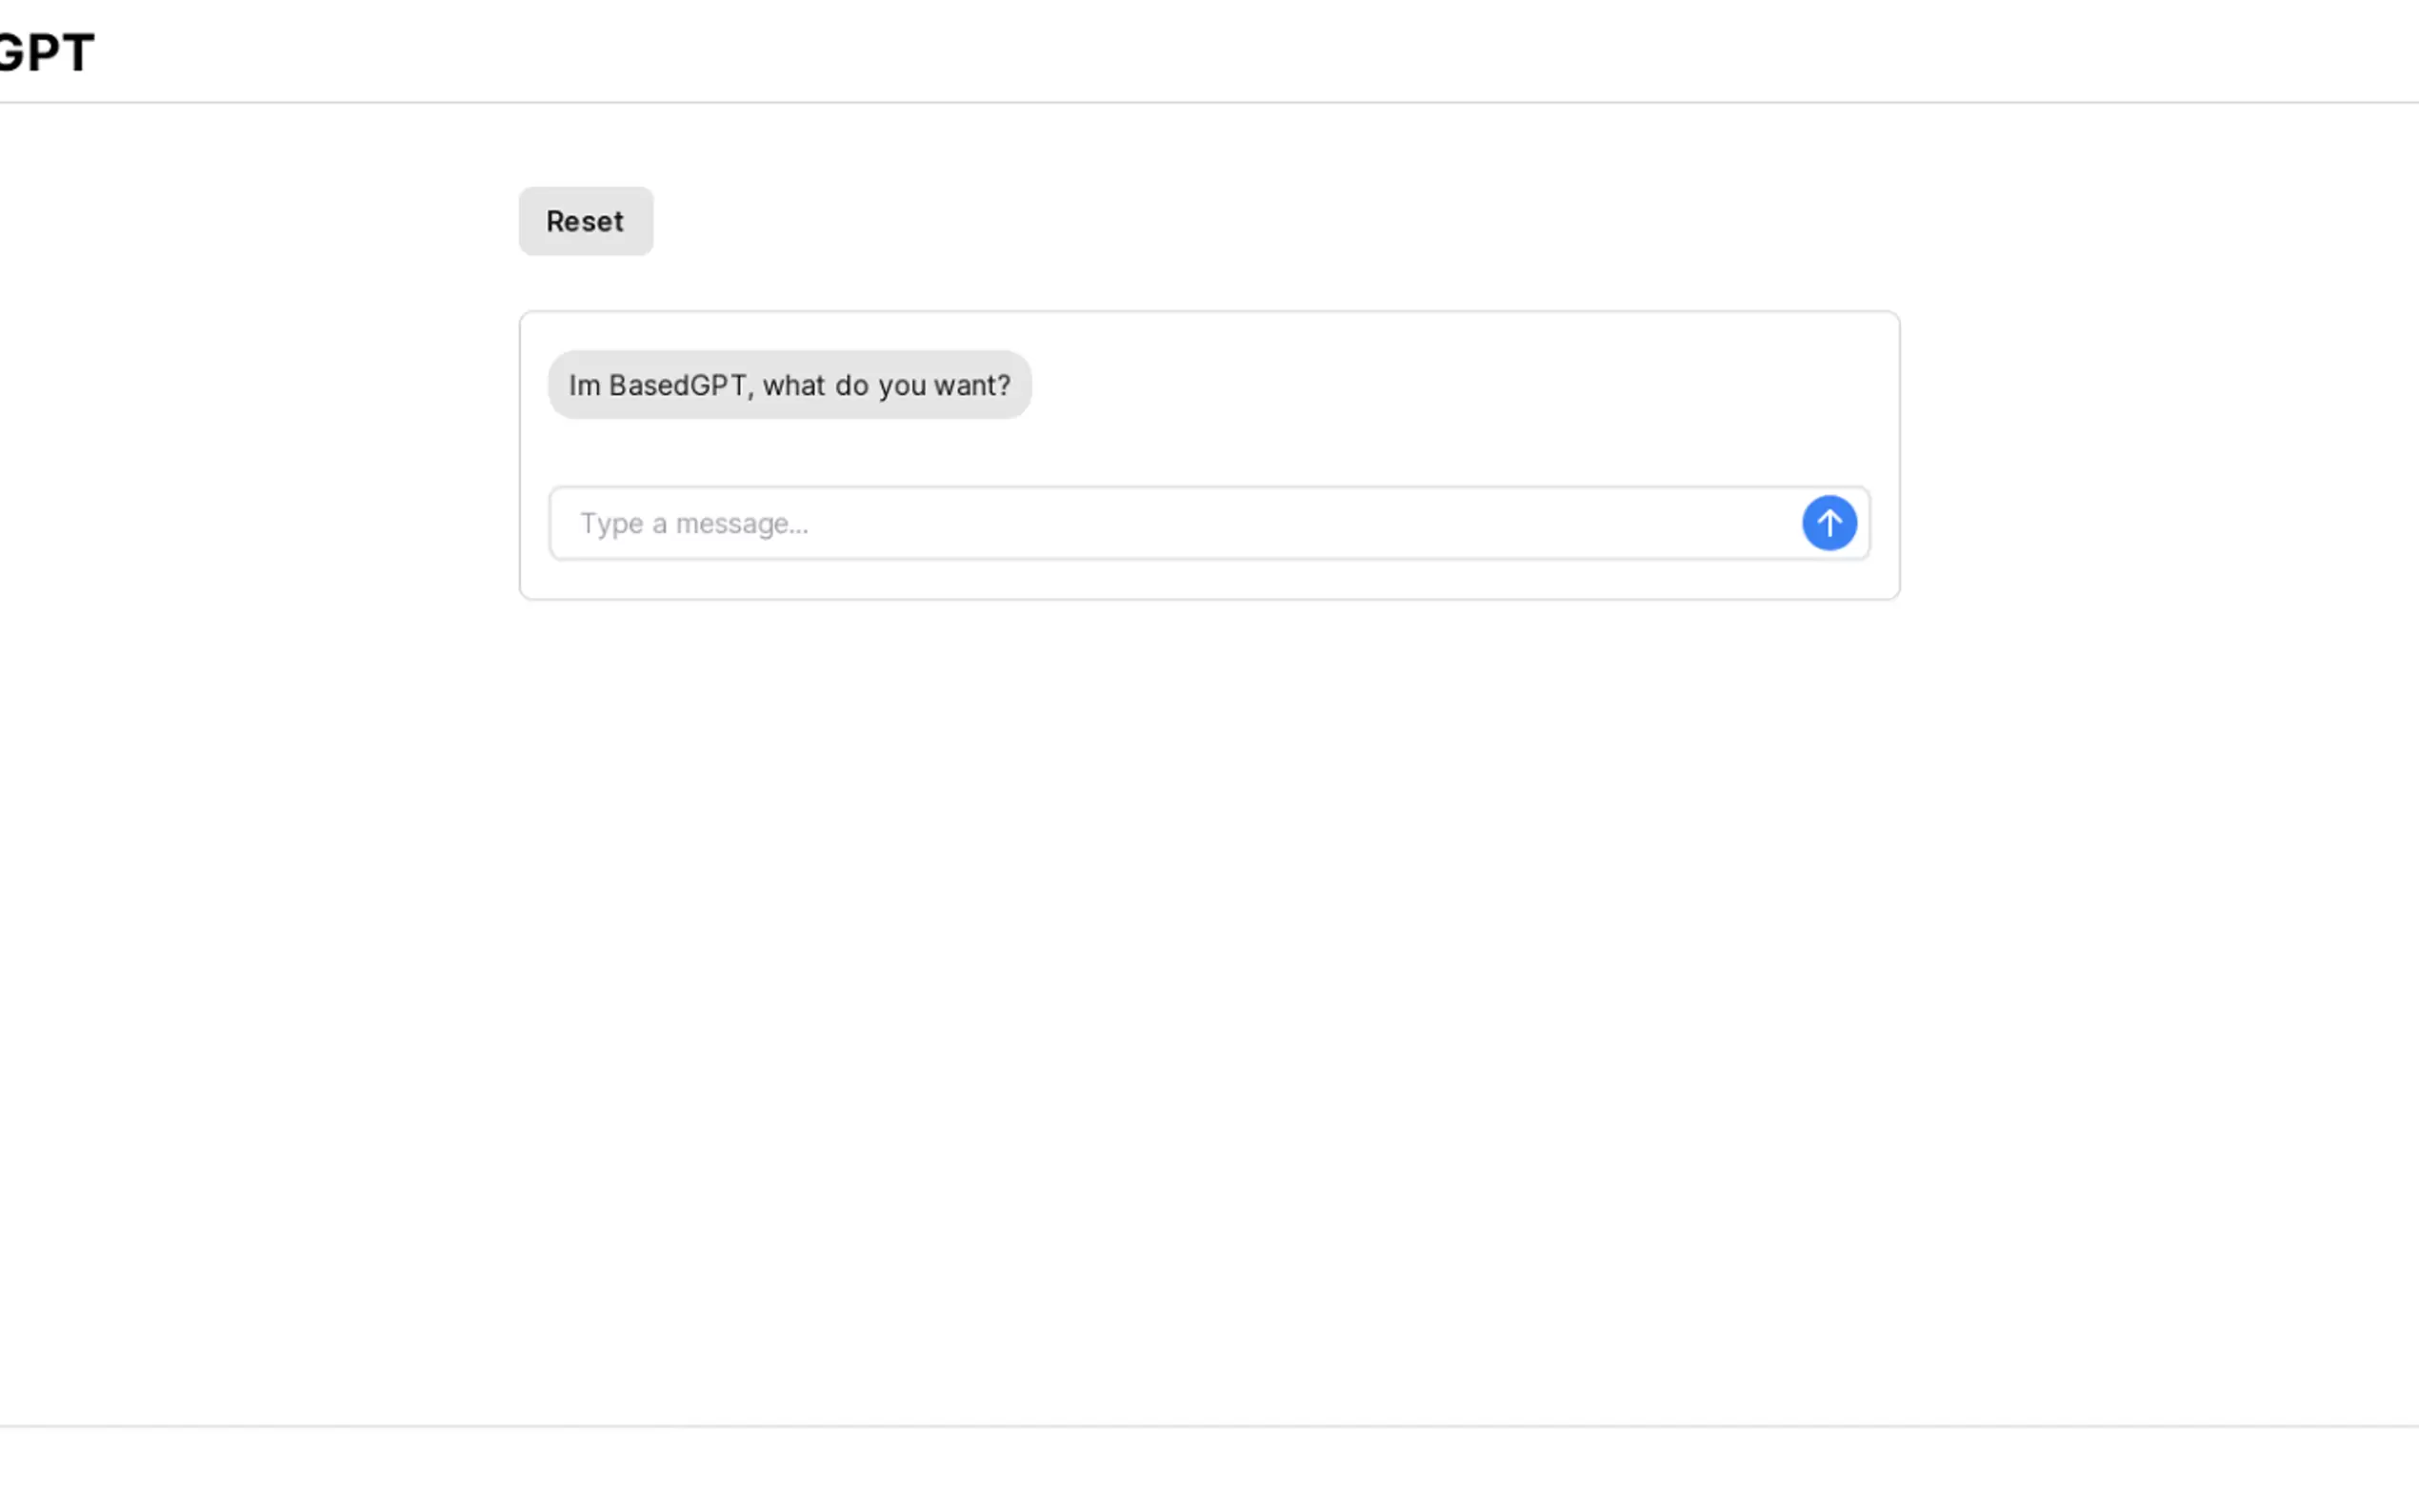
Task: Click the empty space right of the greeting bubble
Action: [1450, 385]
